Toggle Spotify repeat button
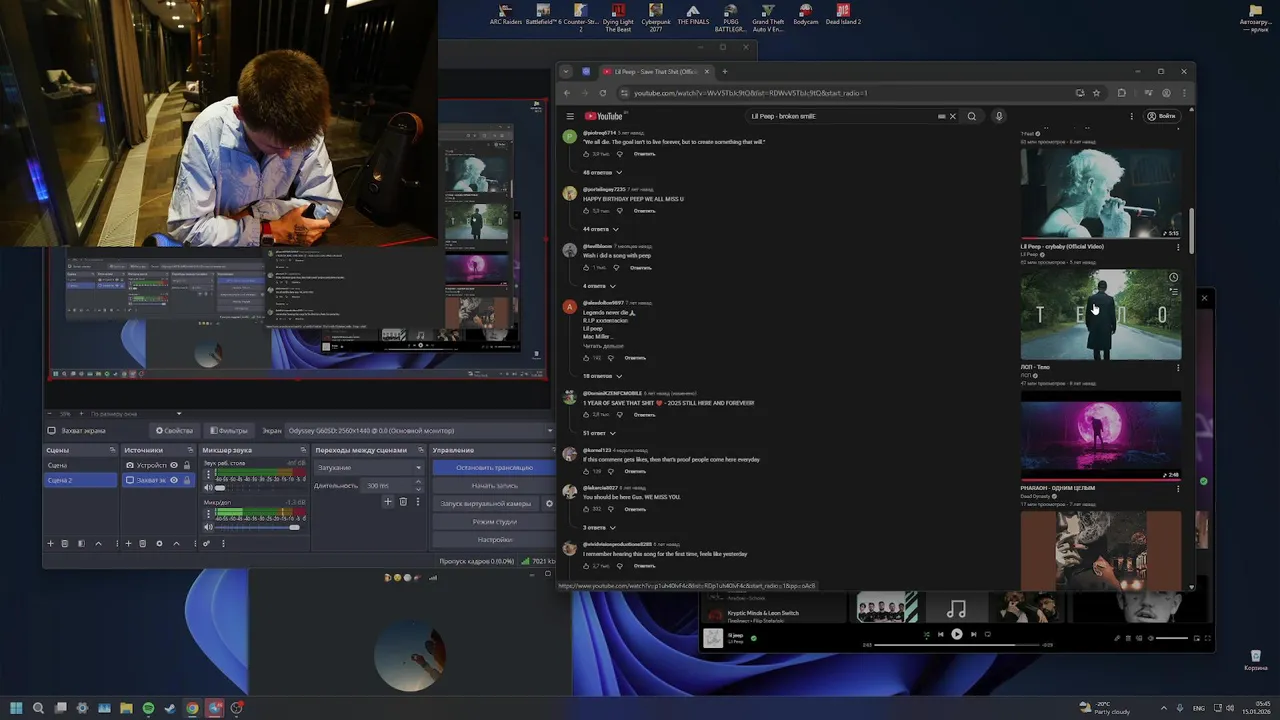The height and width of the screenshot is (720, 1280). (988, 634)
